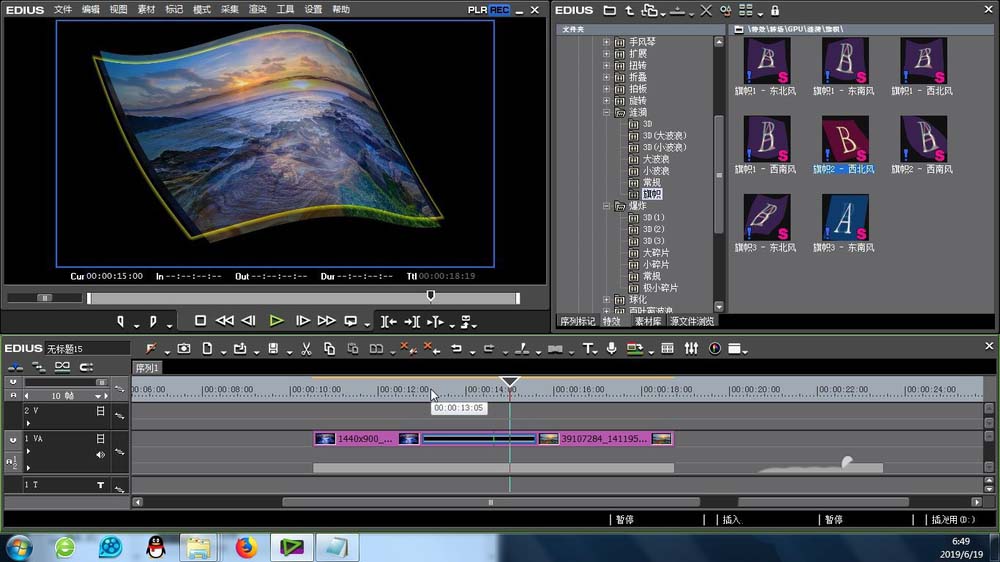Collapse the 涟漪 folder in the tree
Screen dimensions: 1000x562
pyautogui.click(x=606, y=112)
